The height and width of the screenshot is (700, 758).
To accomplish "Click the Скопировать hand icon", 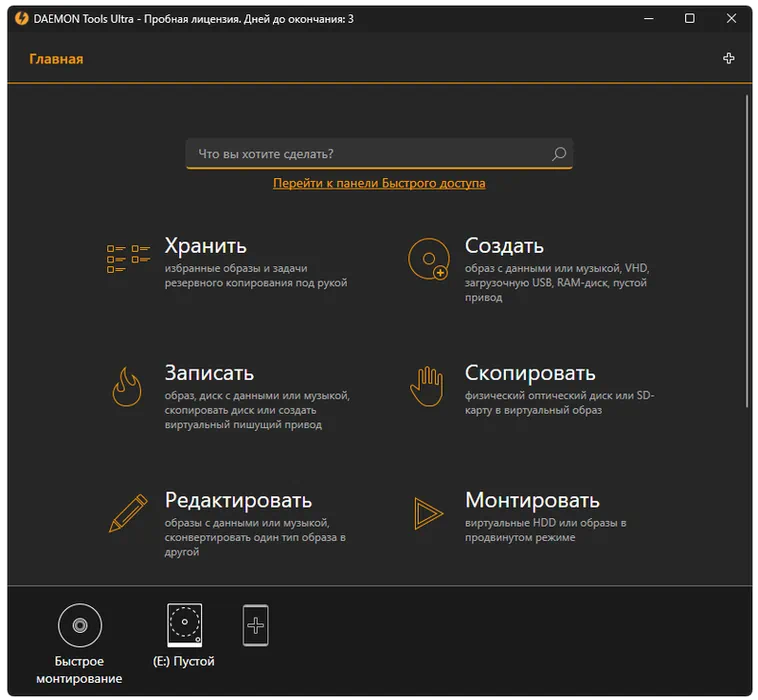I will [x=427, y=386].
